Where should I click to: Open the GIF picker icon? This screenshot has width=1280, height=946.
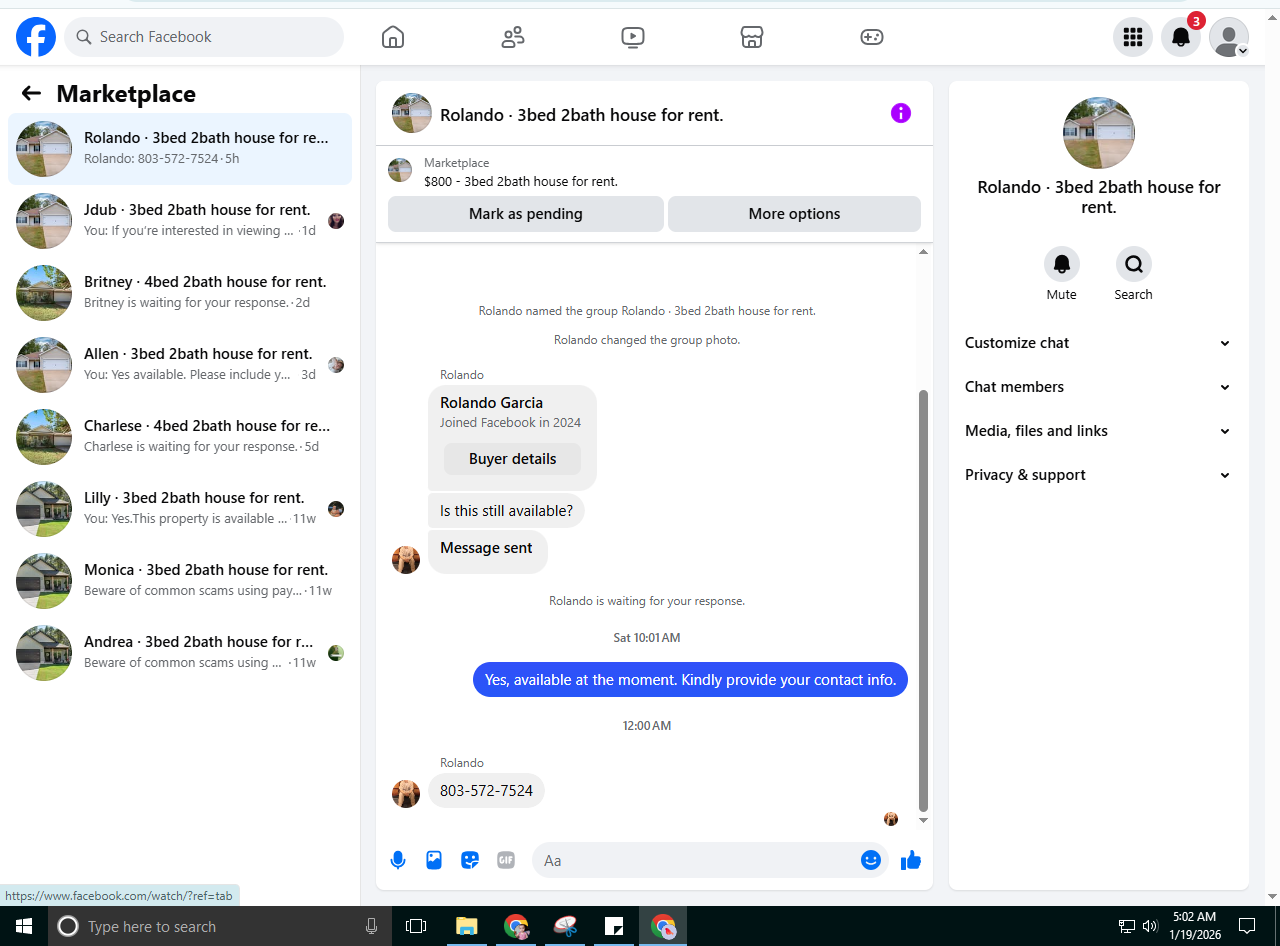click(506, 860)
